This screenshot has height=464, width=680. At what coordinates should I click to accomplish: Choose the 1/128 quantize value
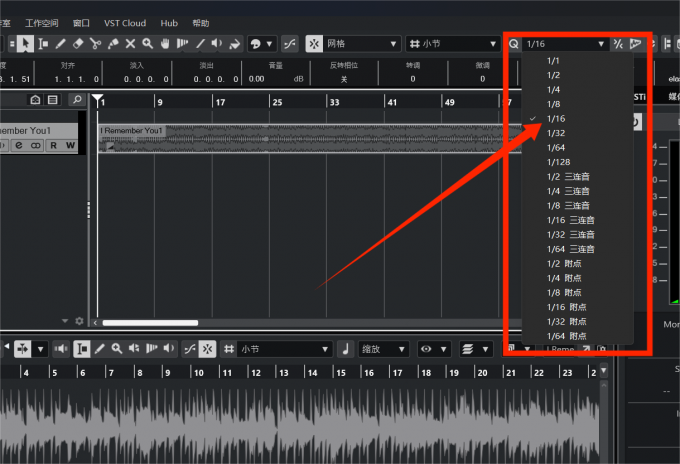tap(577, 162)
